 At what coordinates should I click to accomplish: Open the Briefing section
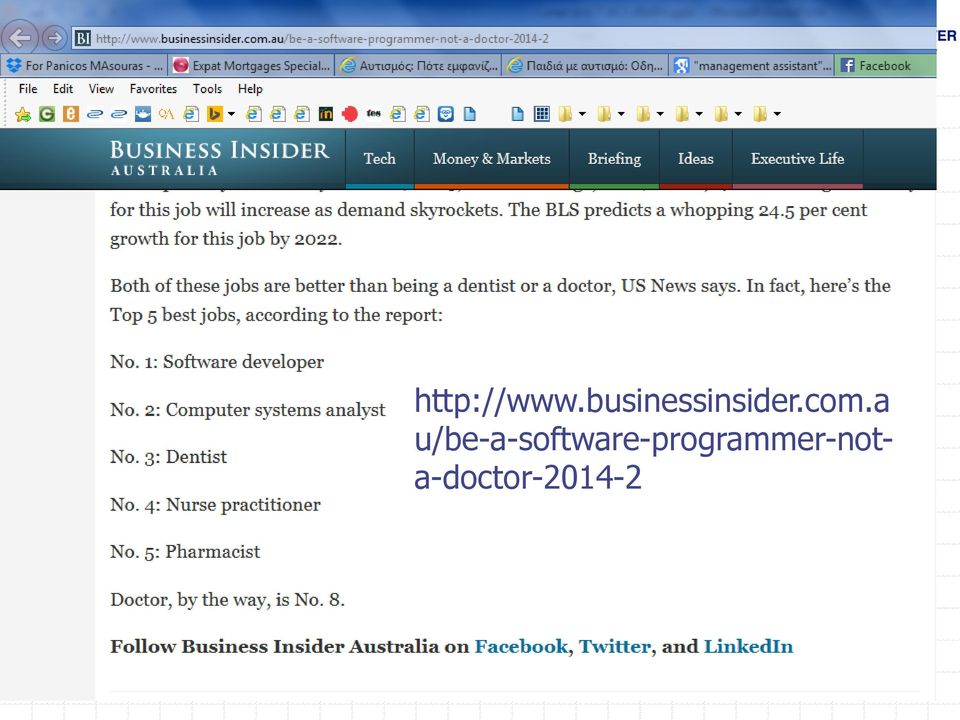click(x=614, y=159)
